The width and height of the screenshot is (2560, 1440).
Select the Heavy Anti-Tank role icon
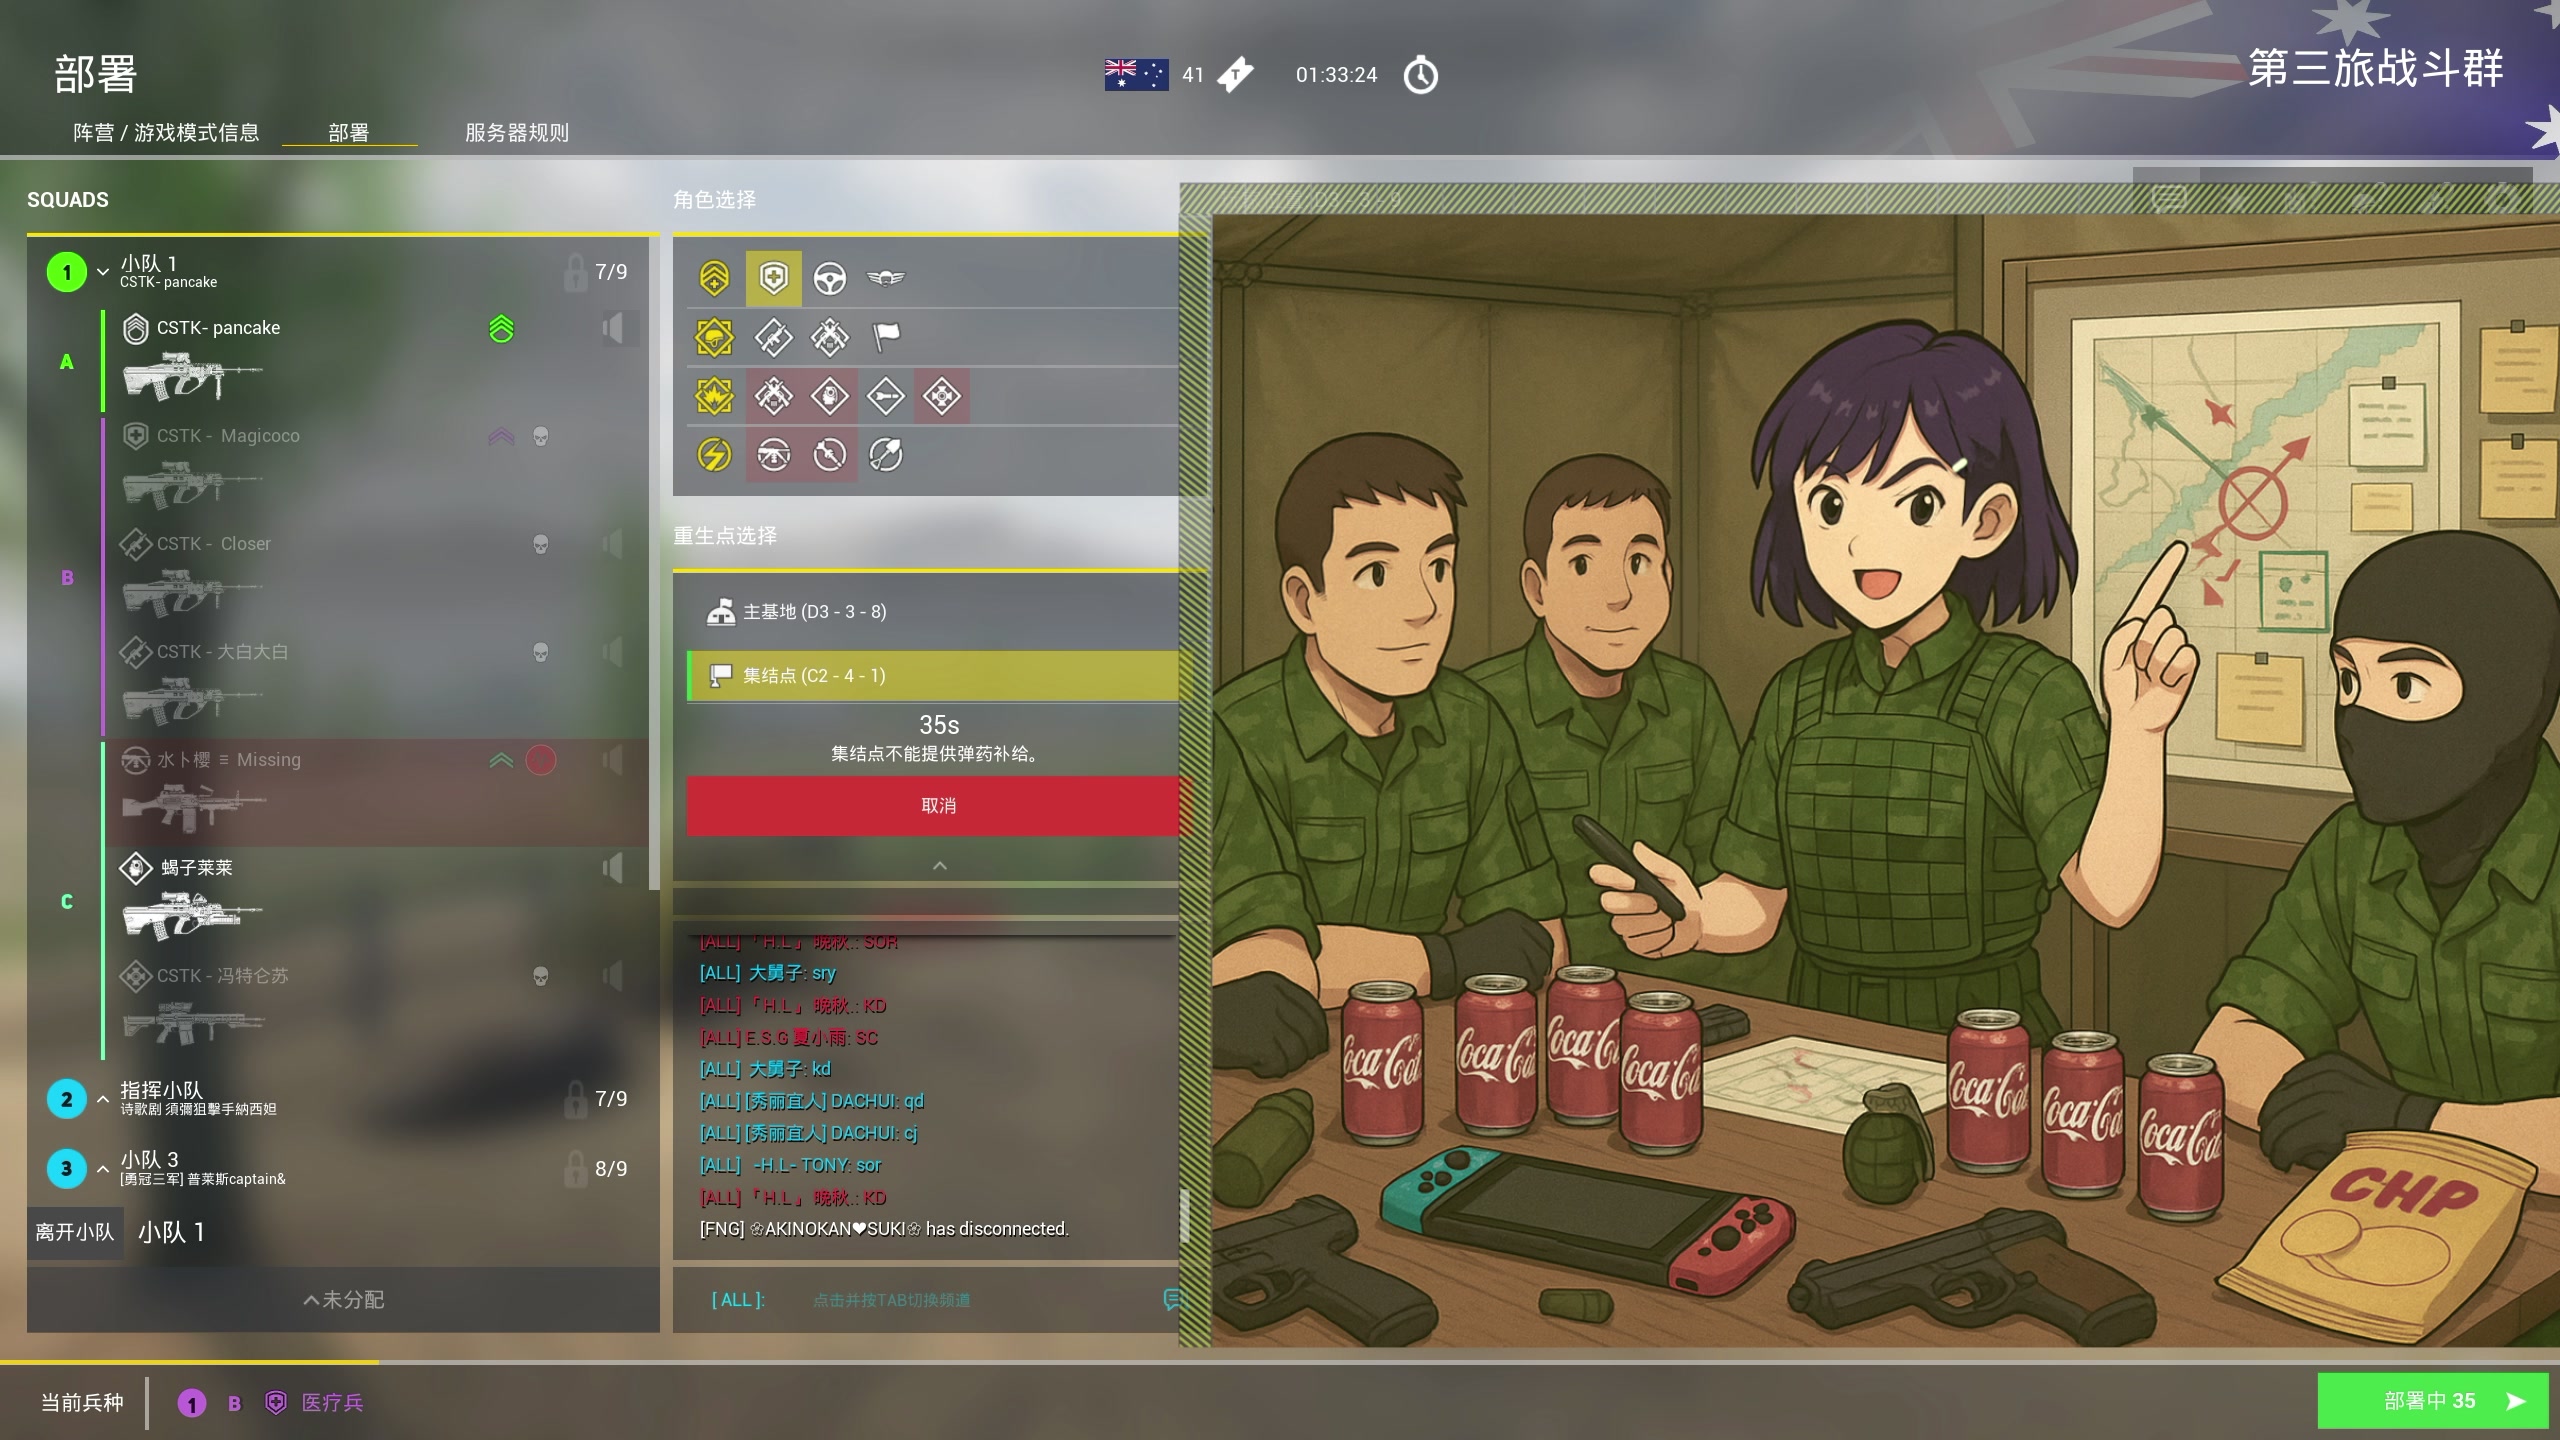(829, 455)
